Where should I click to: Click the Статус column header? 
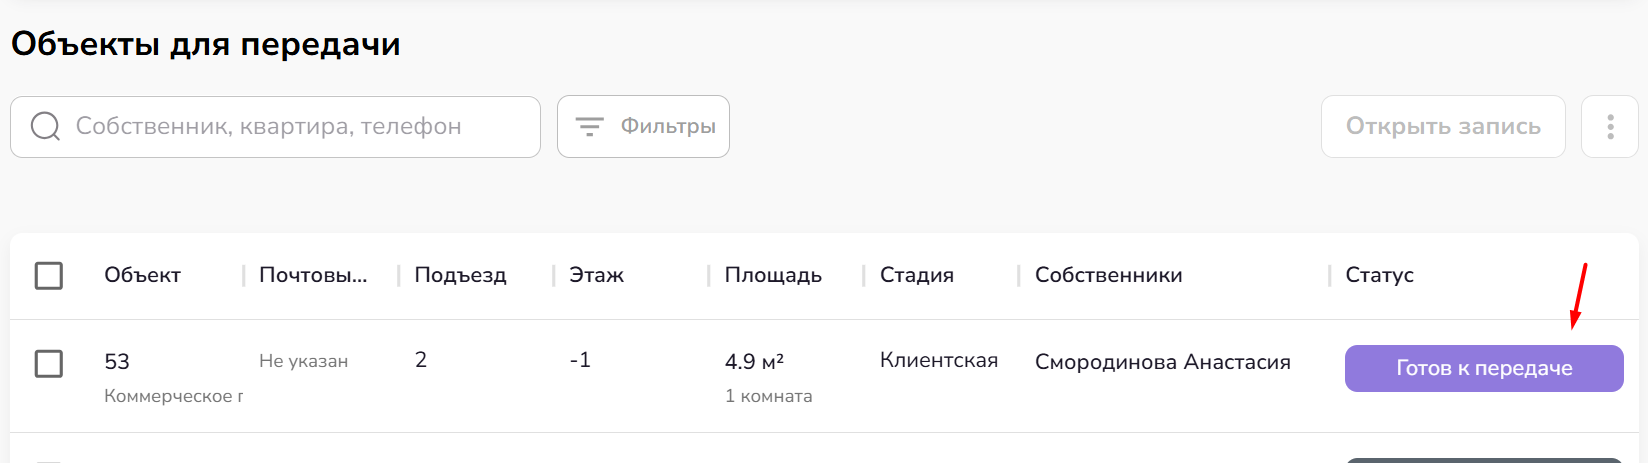tap(1379, 275)
